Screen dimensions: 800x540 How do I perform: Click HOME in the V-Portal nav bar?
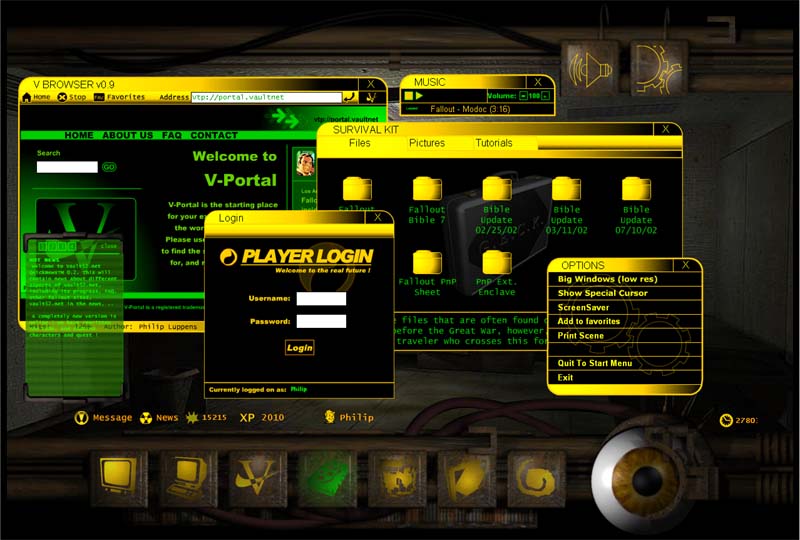tap(79, 135)
